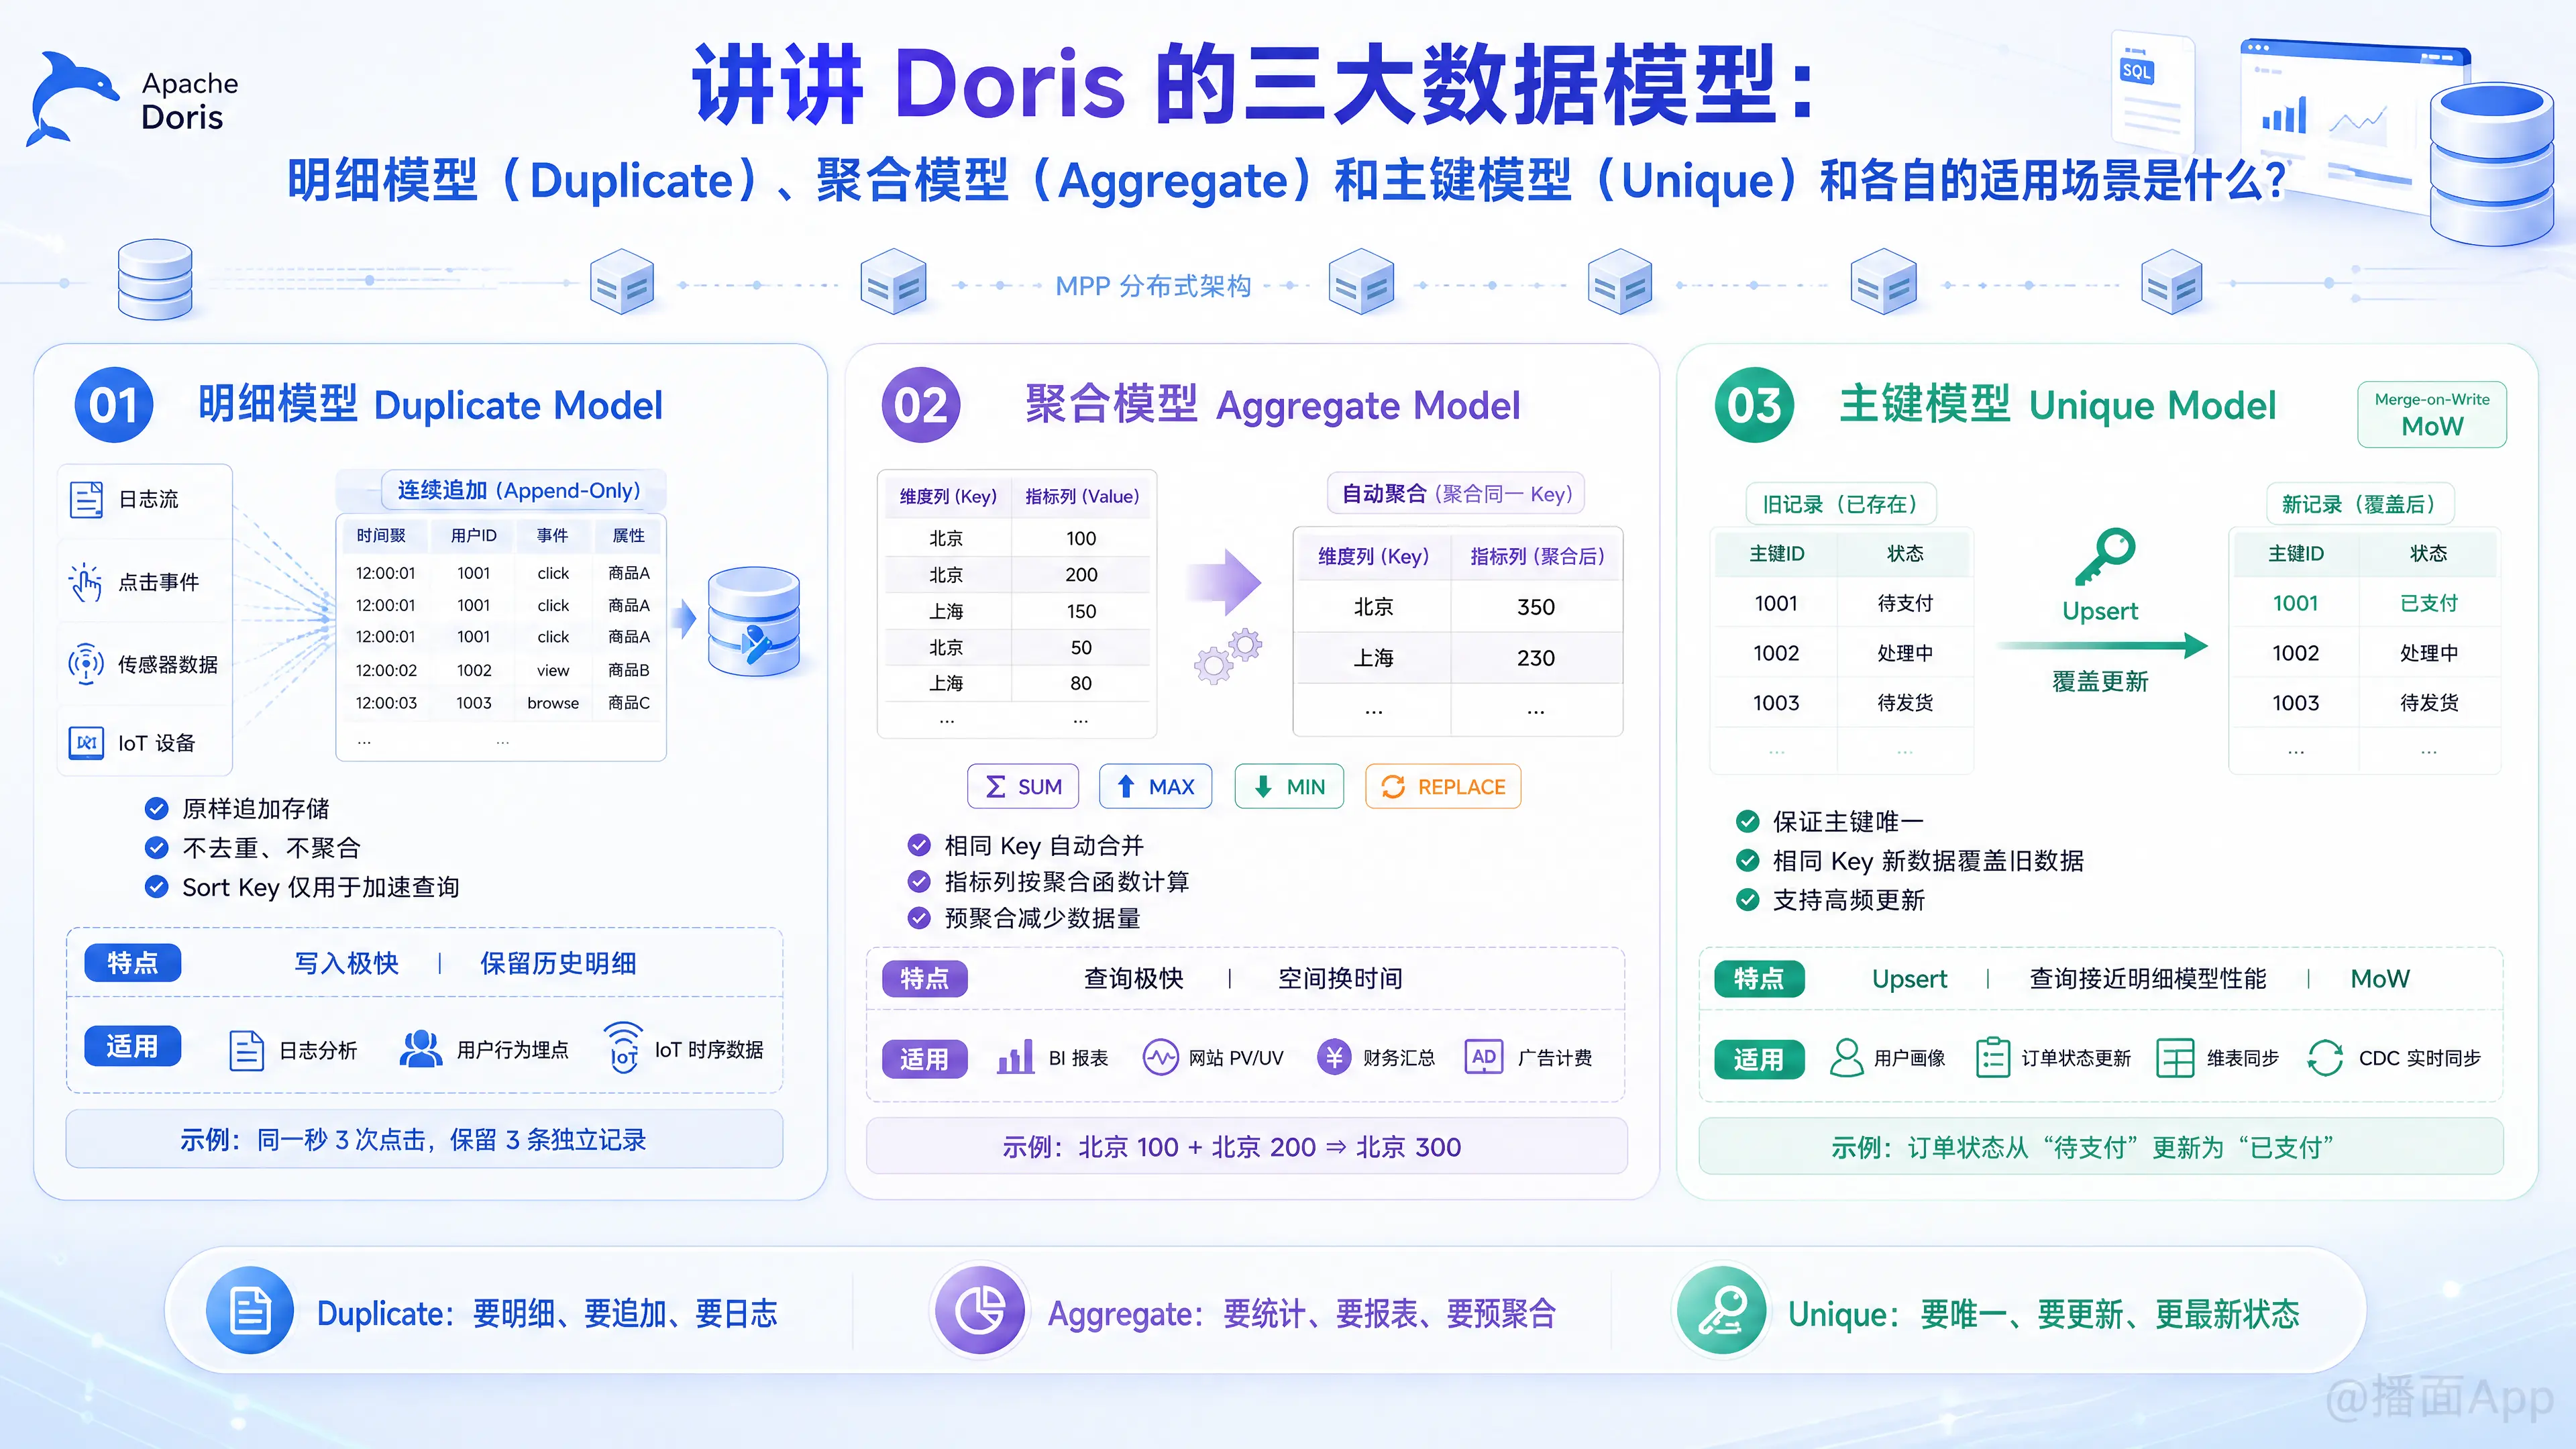Click the 350 aggregated value for 北京
Image resolution: width=2576 pixels, height=1449 pixels.
1536,607
